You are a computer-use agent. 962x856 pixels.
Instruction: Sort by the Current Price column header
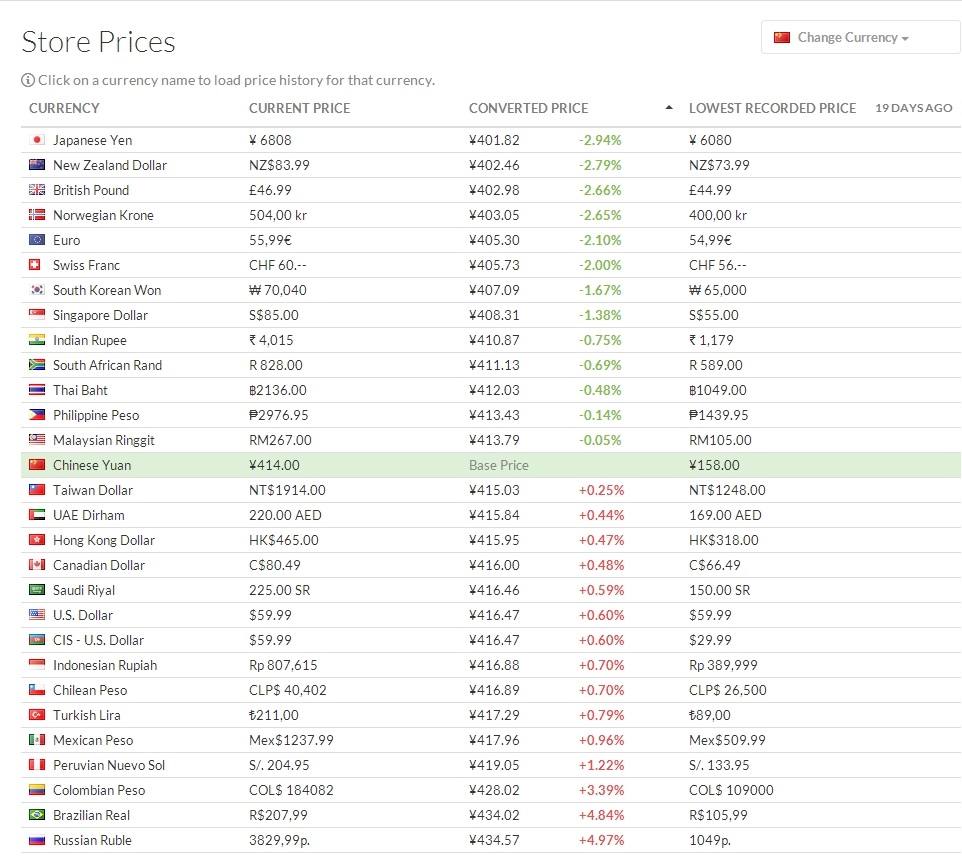coord(299,108)
